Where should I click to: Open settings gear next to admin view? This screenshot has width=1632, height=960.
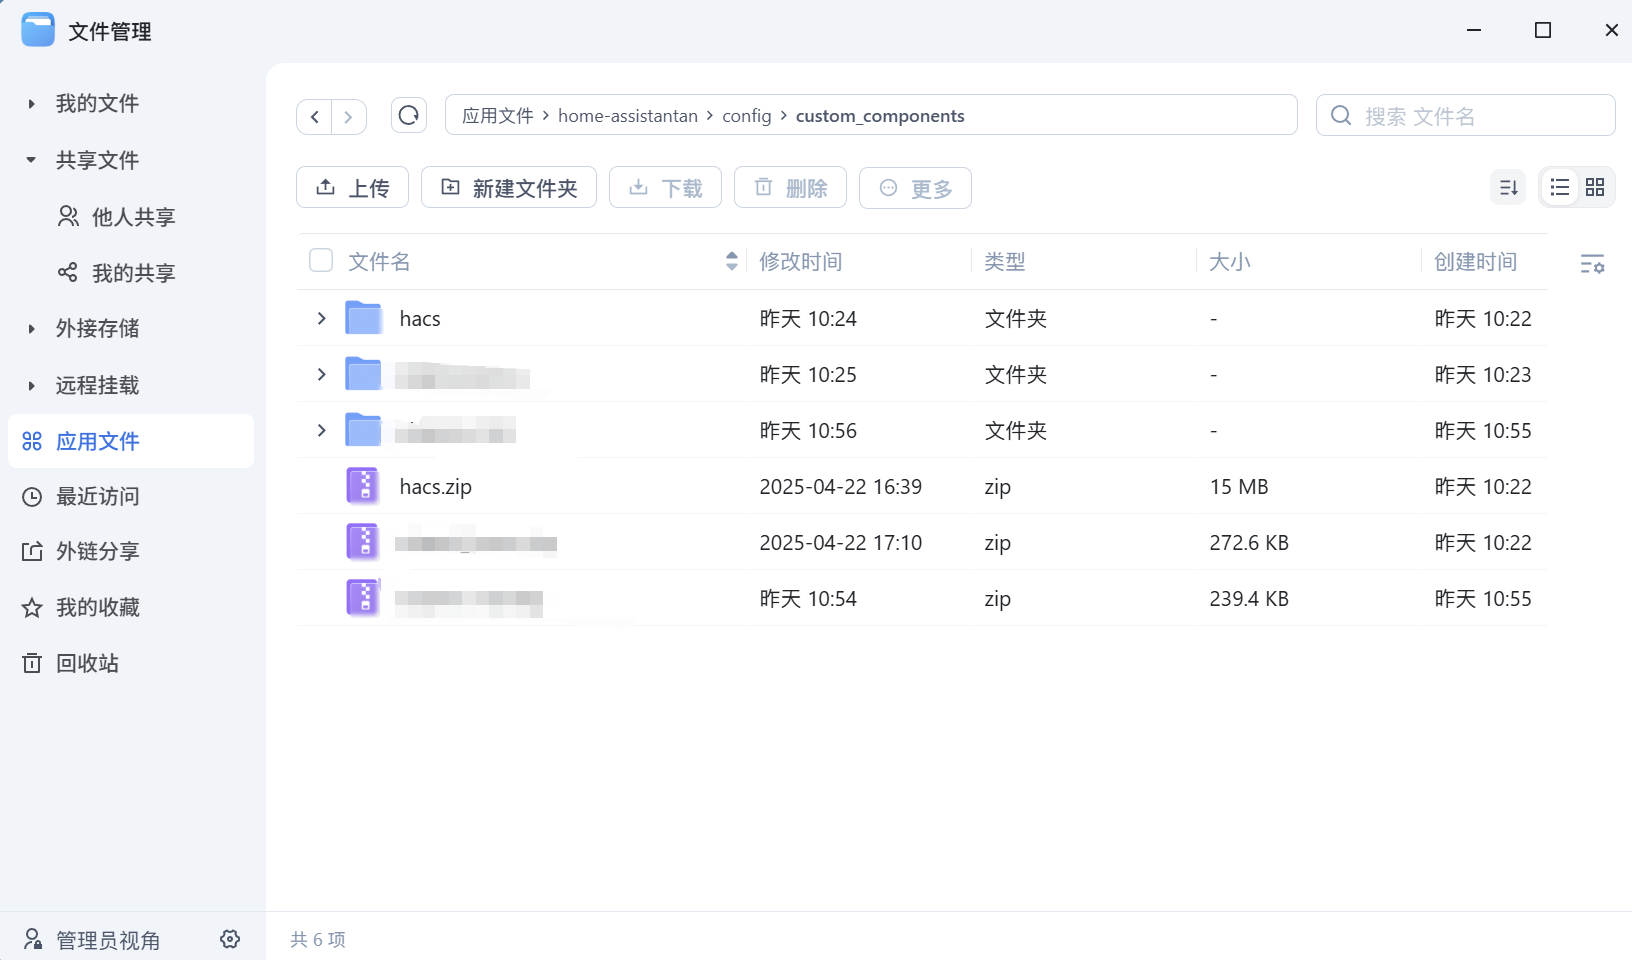230,939
